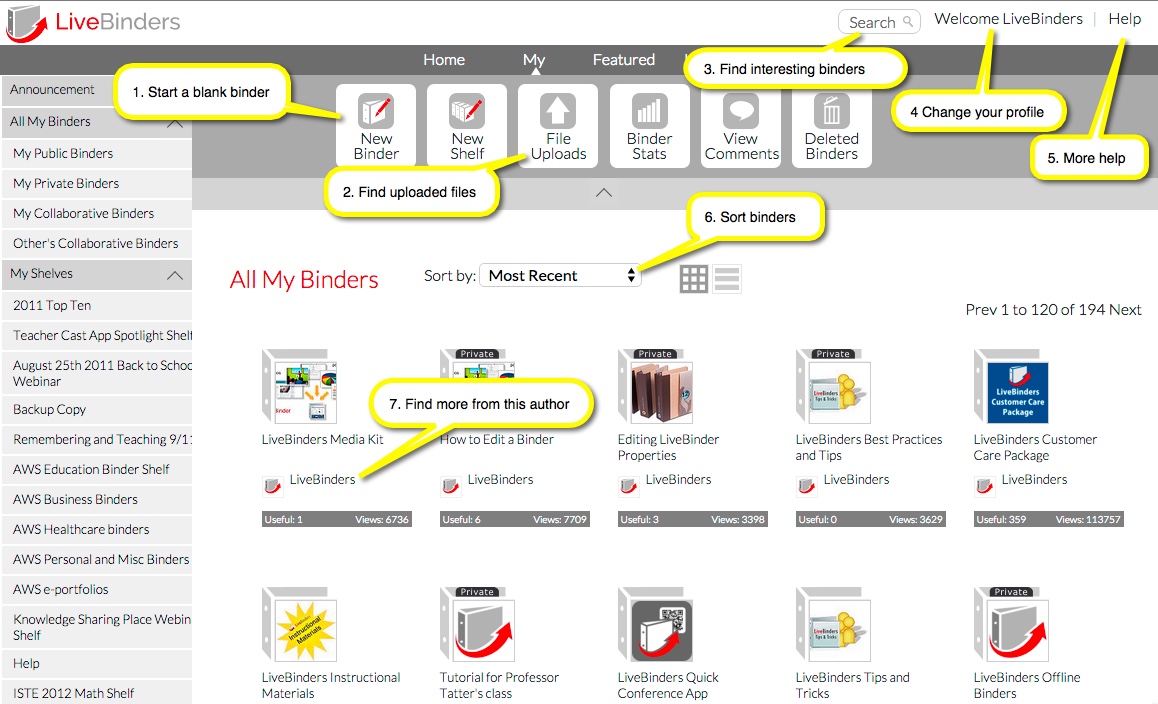The height and width of the screenshot is (704, 1158).
Task: Open August 25th 2011 Back to School Webinar shelf
Action: point(97,373)
